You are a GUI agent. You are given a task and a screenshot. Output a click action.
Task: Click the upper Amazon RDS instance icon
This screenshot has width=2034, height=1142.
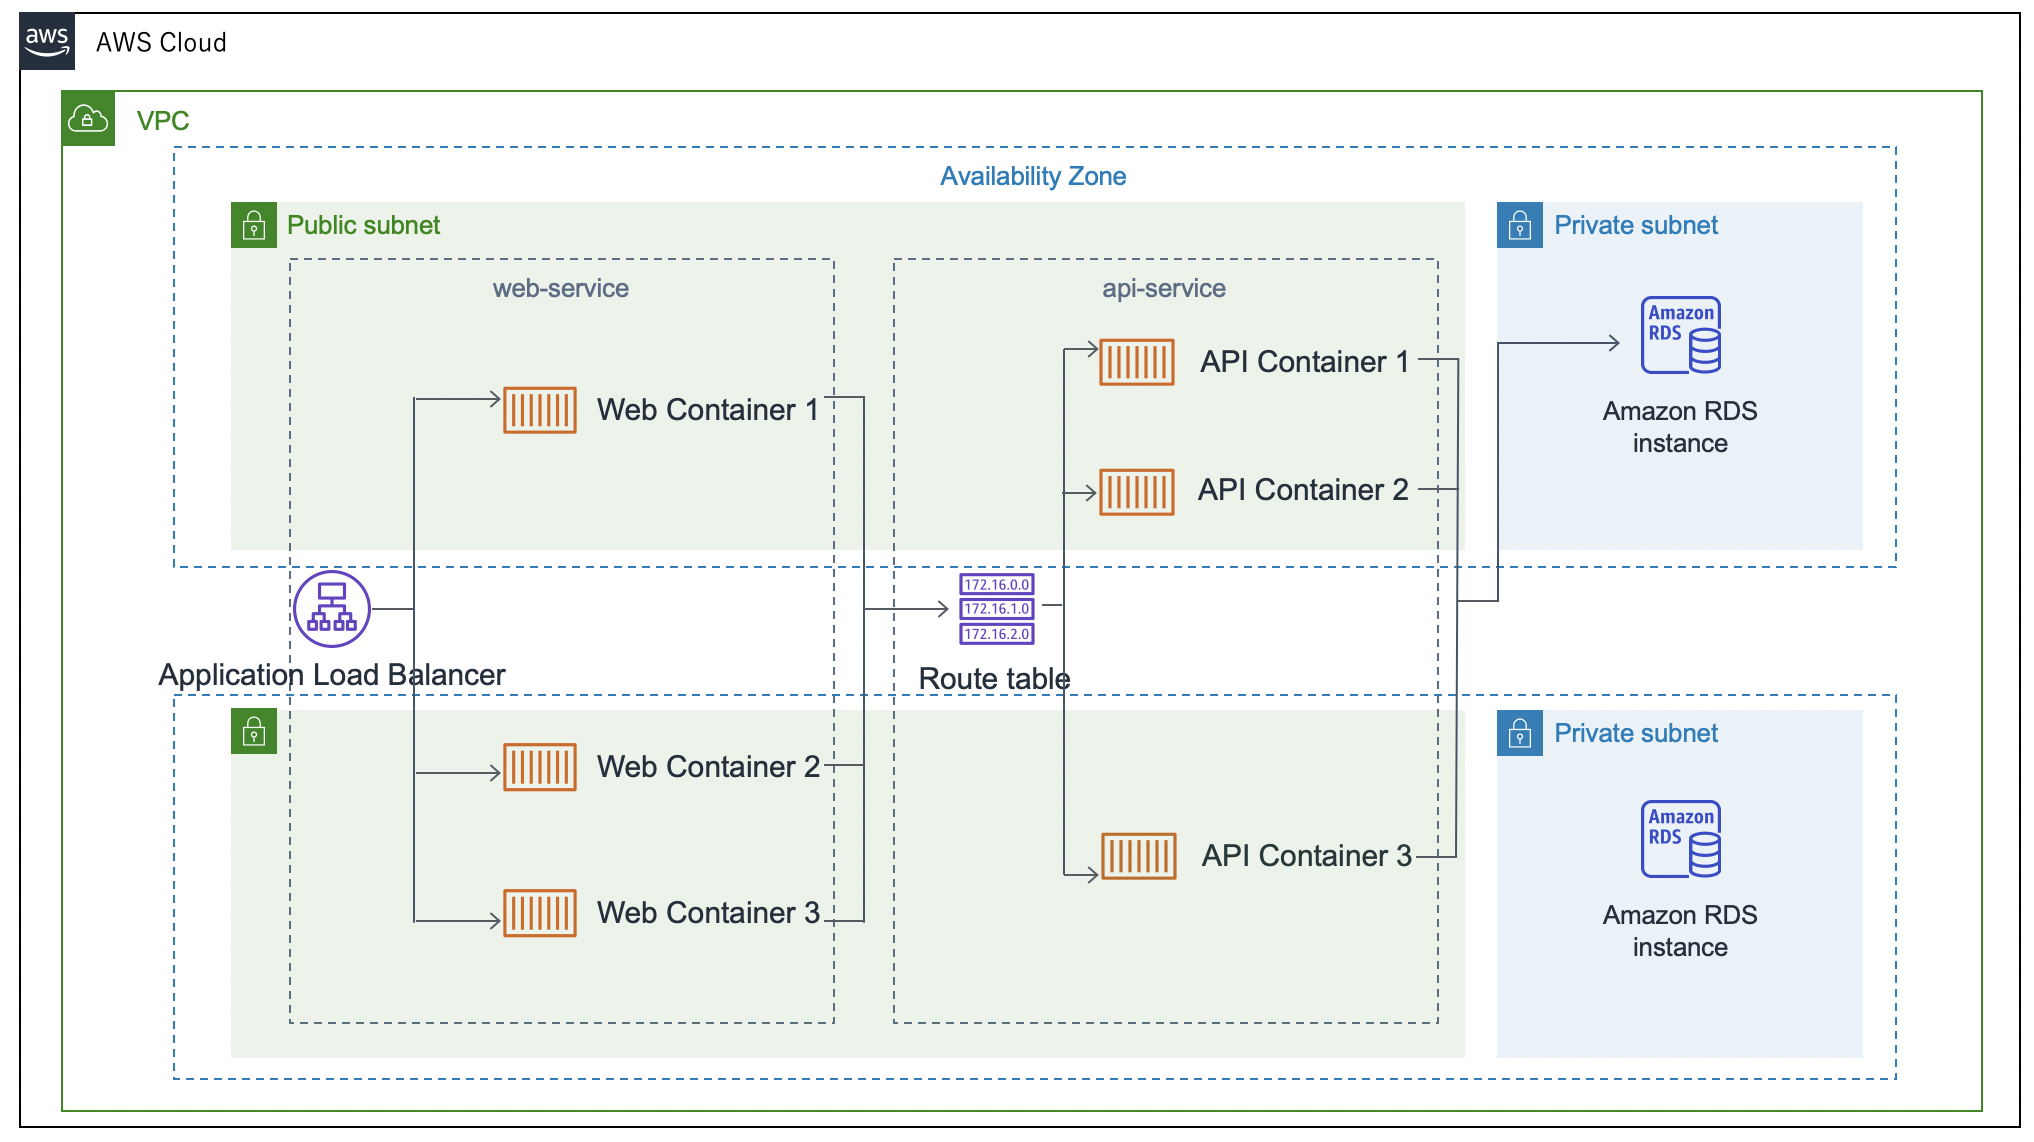coord(1681,335)
